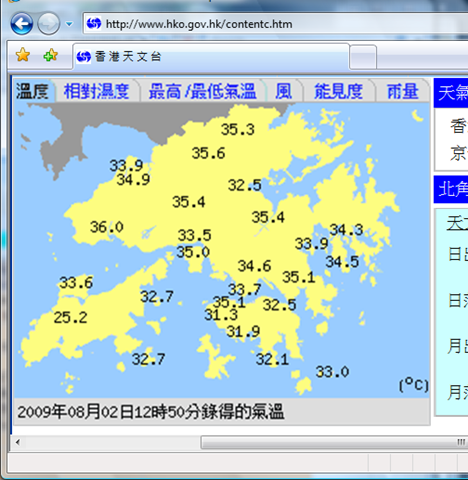Click the 25.2 temperature reading
This screenshot has height=480, width=468.
tap(70, 317)
